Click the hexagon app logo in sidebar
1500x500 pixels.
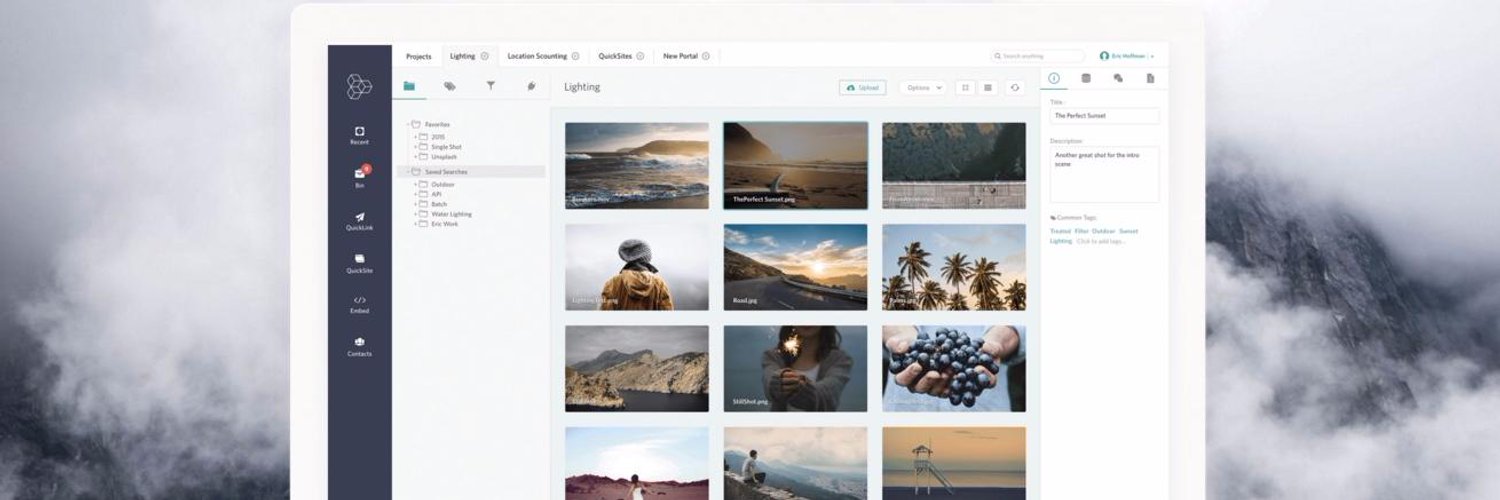click(x=359, y=87)
